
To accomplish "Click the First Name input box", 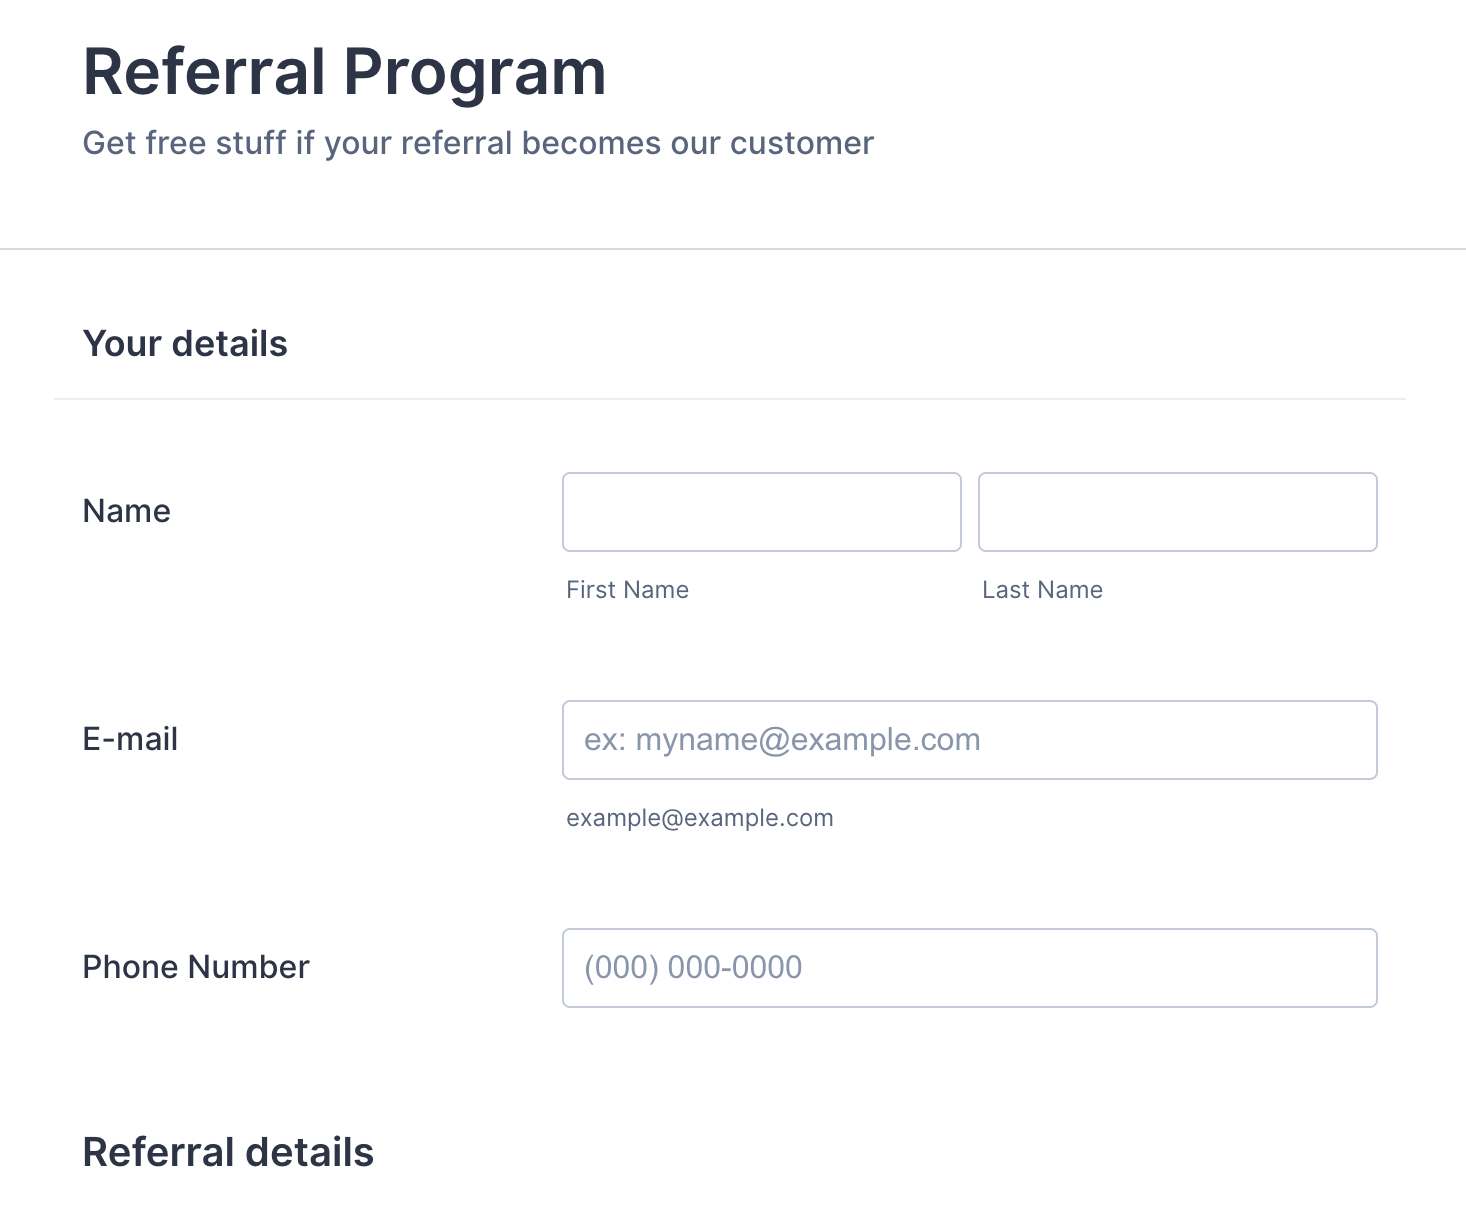I will 761,512.
